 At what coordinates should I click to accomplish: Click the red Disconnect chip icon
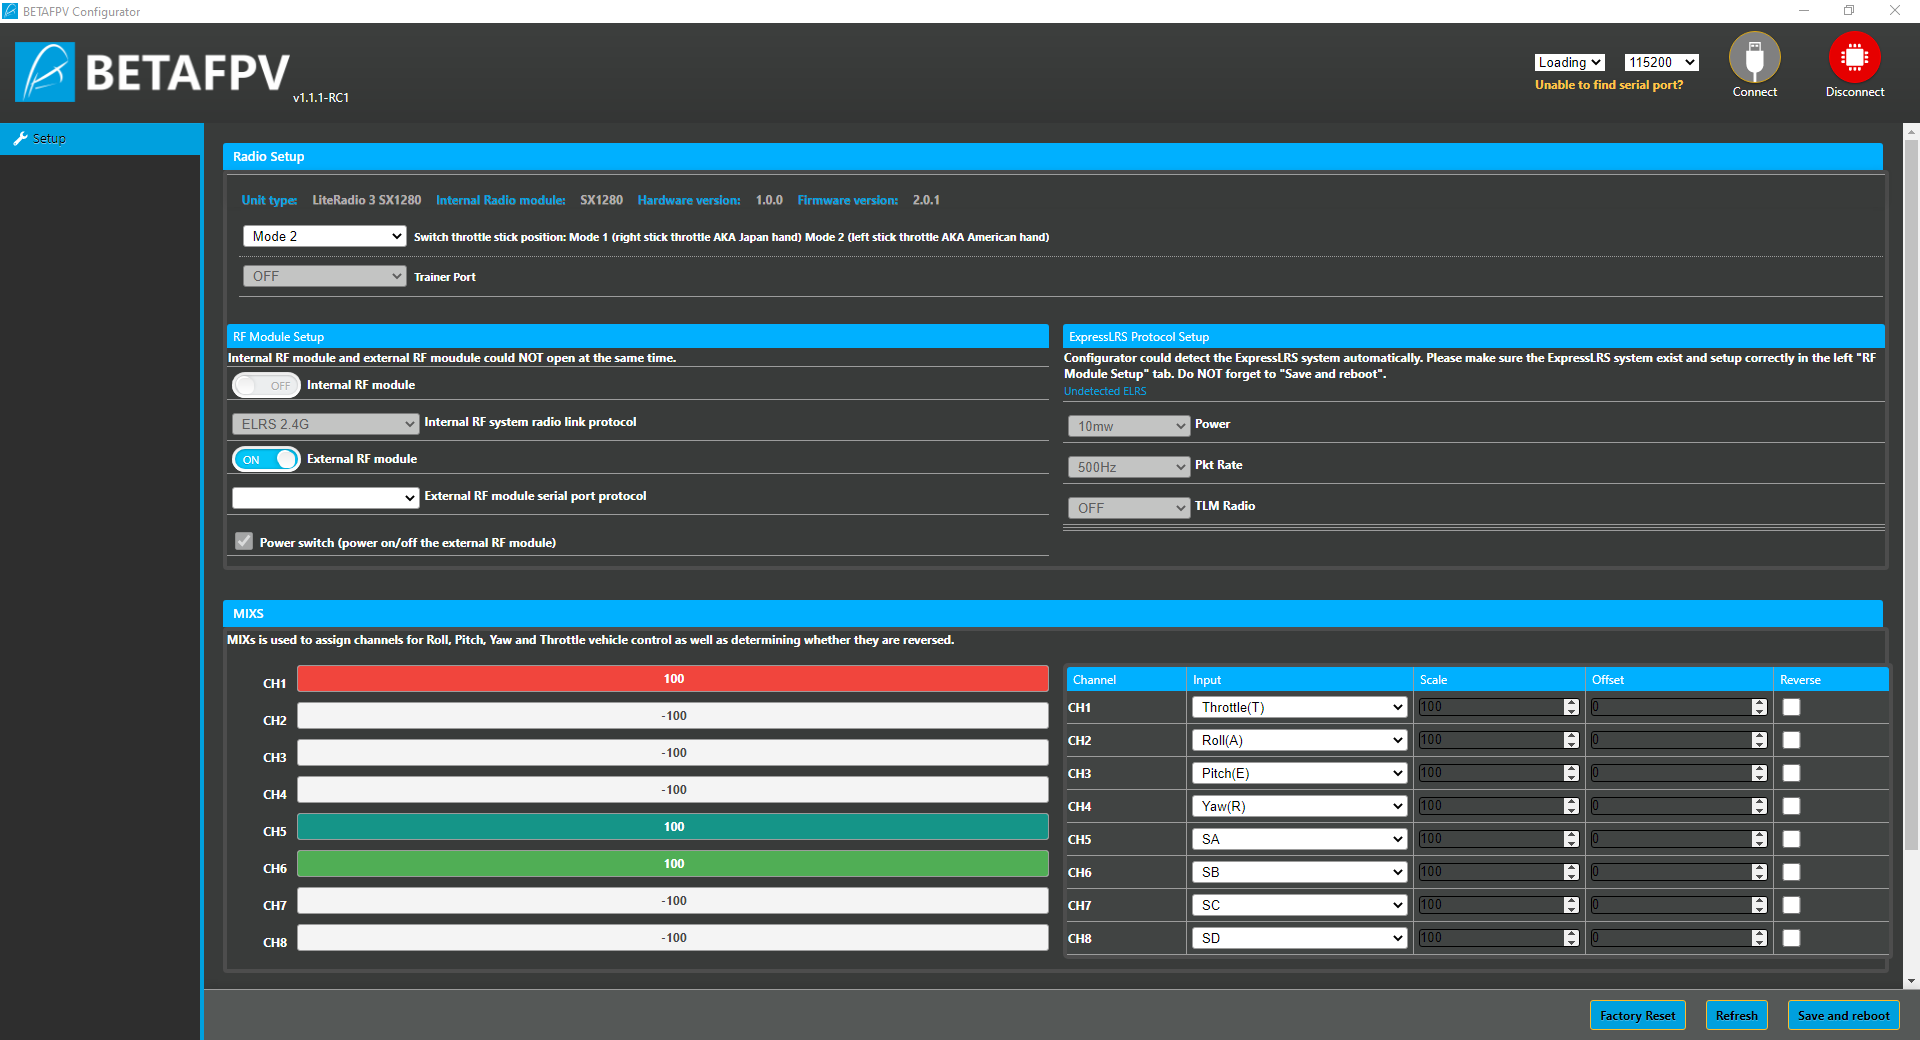coord(1854,58)
